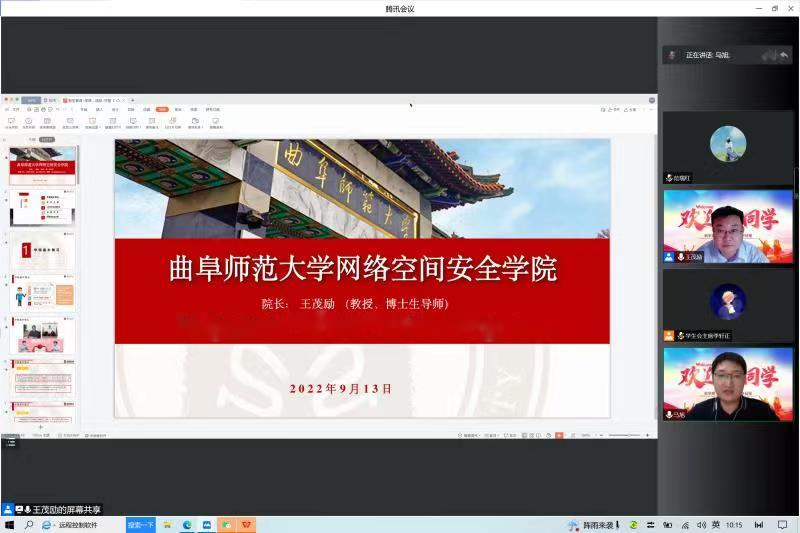Open the WPS app on the taskbar
This screenshot has width=800, height=533.
pyautogui.click(x=246, y=525)
